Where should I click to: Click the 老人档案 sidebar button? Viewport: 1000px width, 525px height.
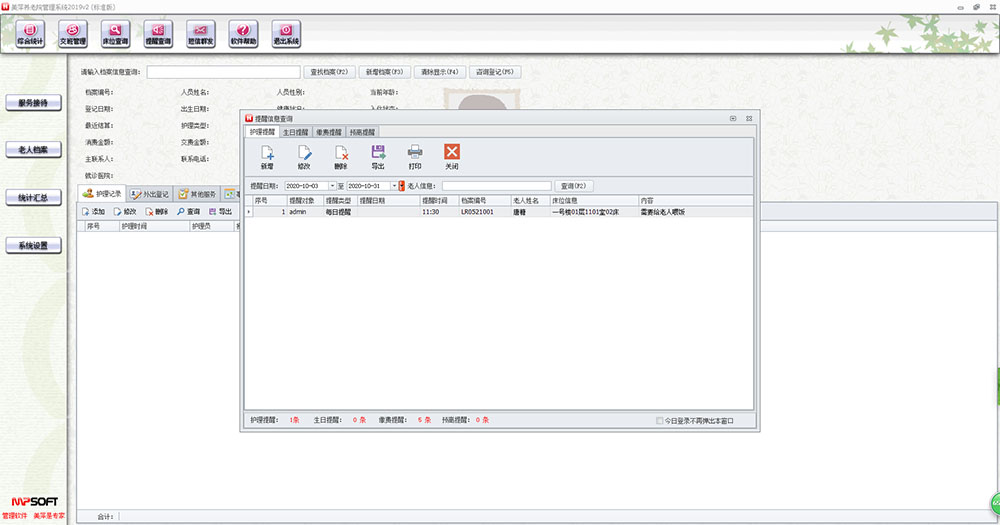33,149
